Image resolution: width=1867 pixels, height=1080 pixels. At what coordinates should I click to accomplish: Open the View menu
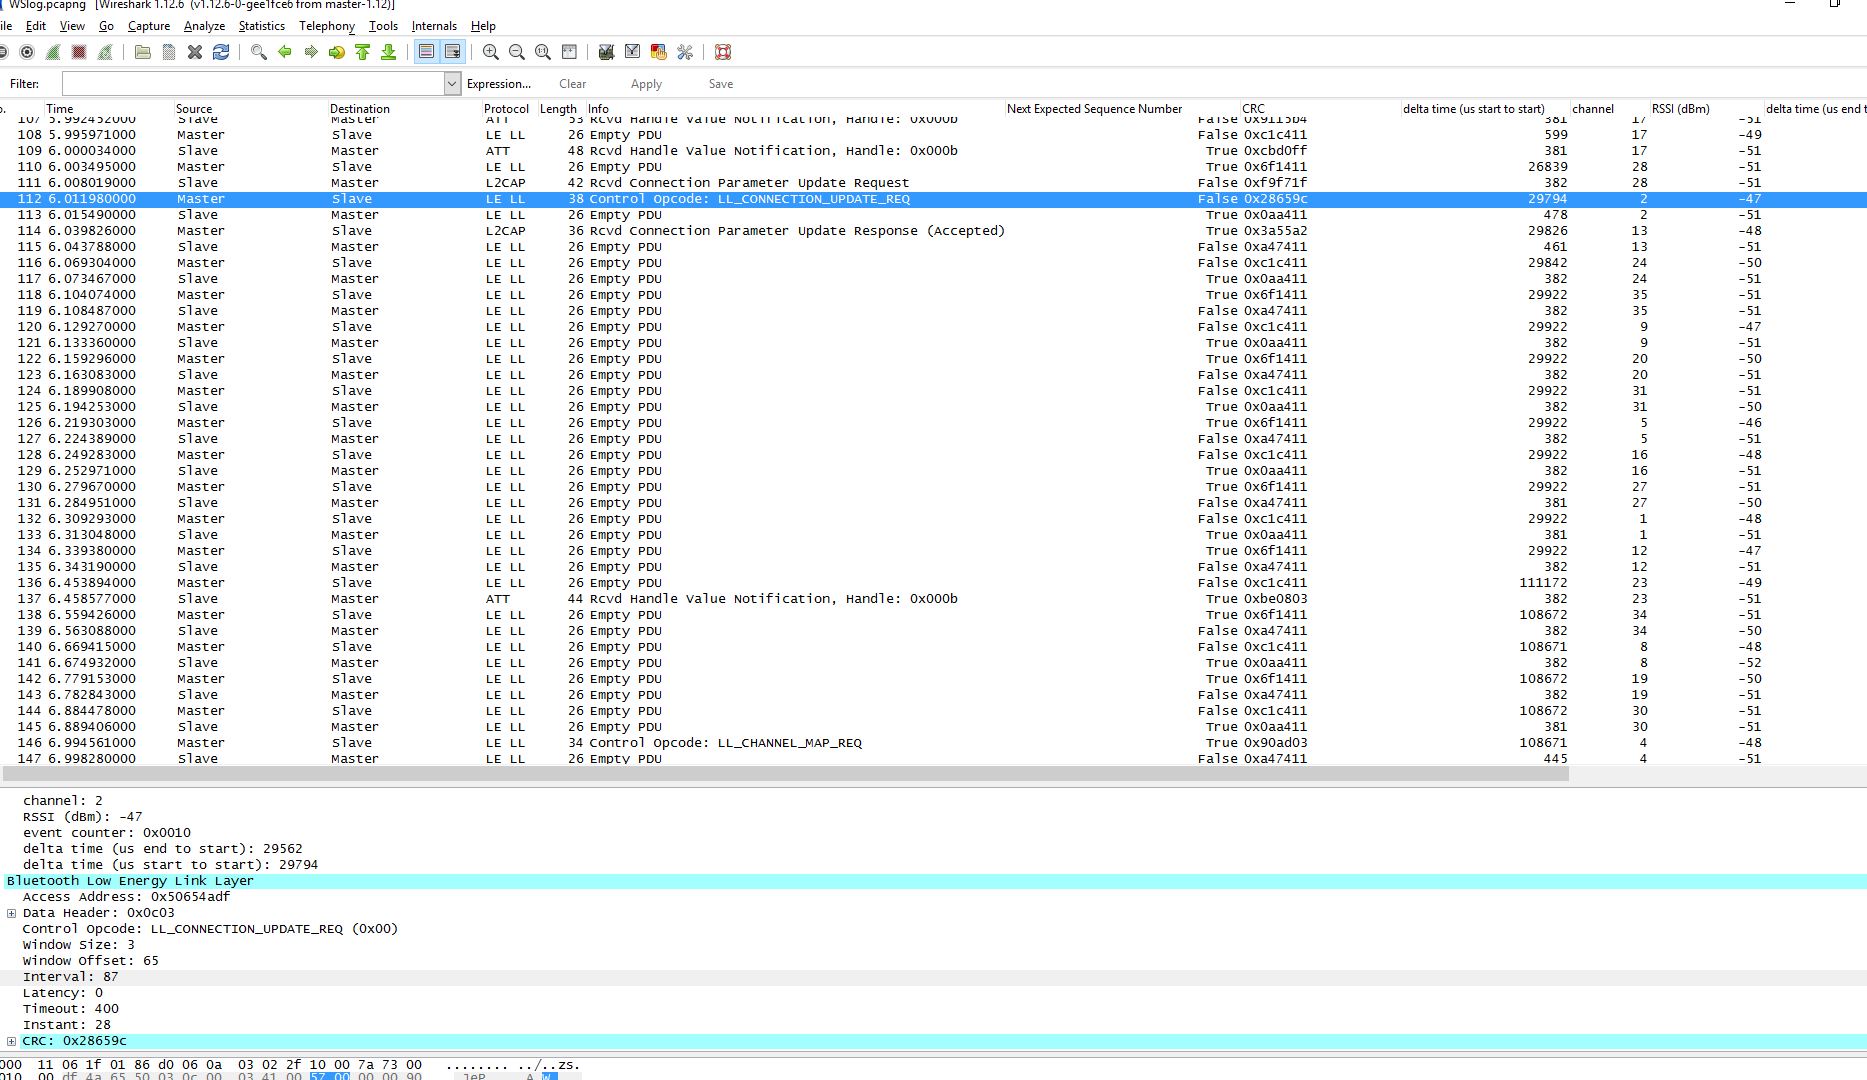click(72, 26)
